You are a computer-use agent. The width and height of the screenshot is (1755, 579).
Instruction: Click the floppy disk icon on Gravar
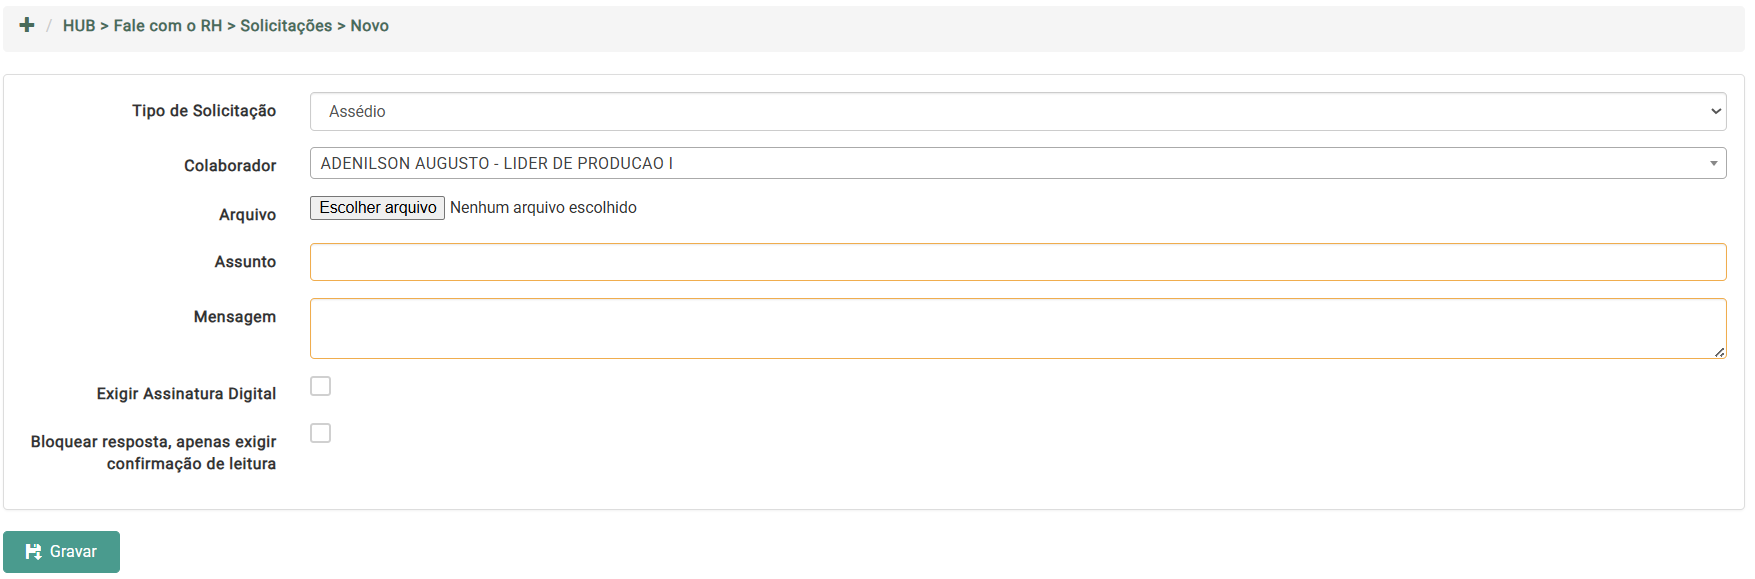[x=33, y=552]
